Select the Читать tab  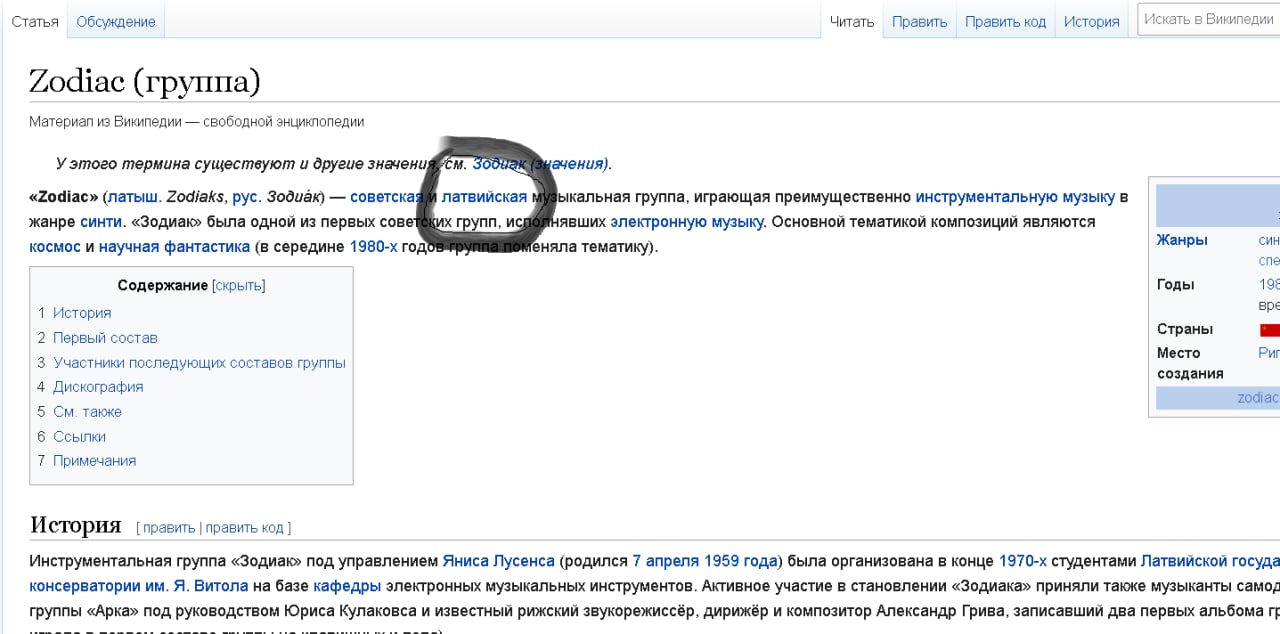click(852, 21)
